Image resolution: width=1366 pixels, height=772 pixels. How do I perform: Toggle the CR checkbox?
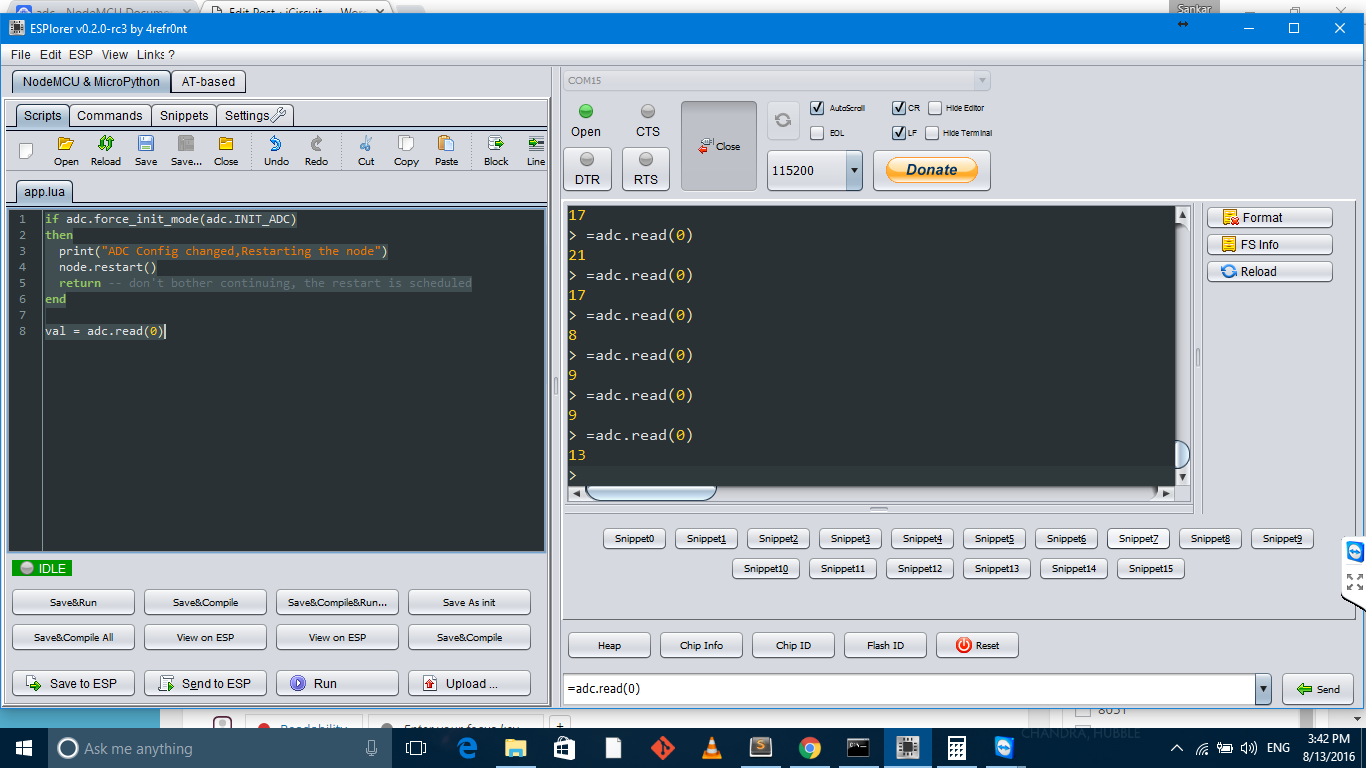pyautogui.click(x=899, y=108)
